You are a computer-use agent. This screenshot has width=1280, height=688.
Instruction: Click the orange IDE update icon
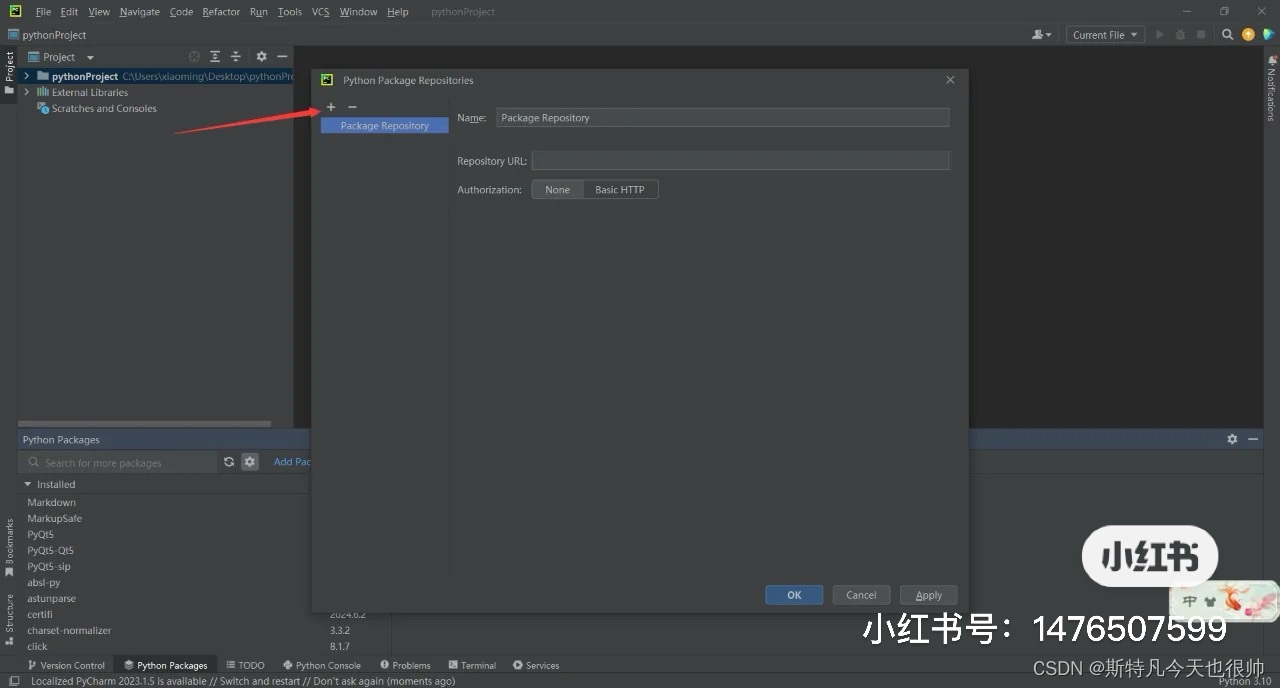click(x=1248, y=35)
